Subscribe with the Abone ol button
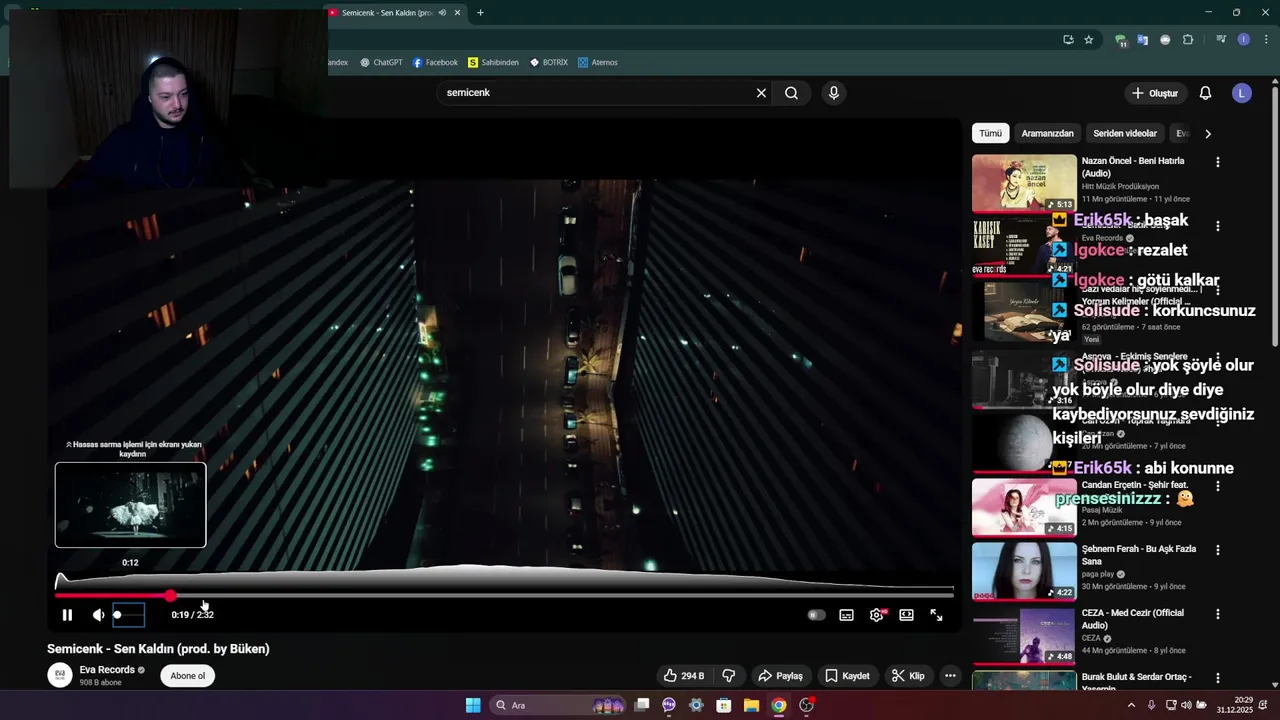Viewport: 1280px width, 720px height. coord(188,676)
